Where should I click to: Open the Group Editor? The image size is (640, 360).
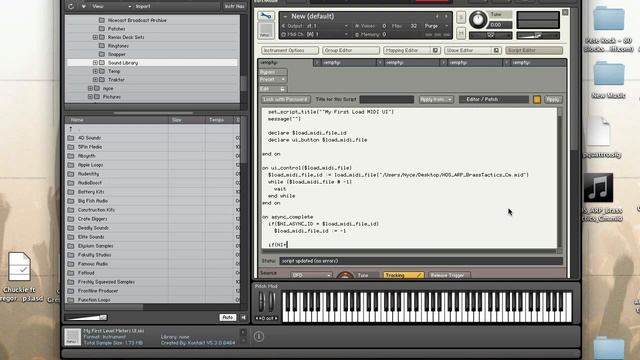point(351,50)
